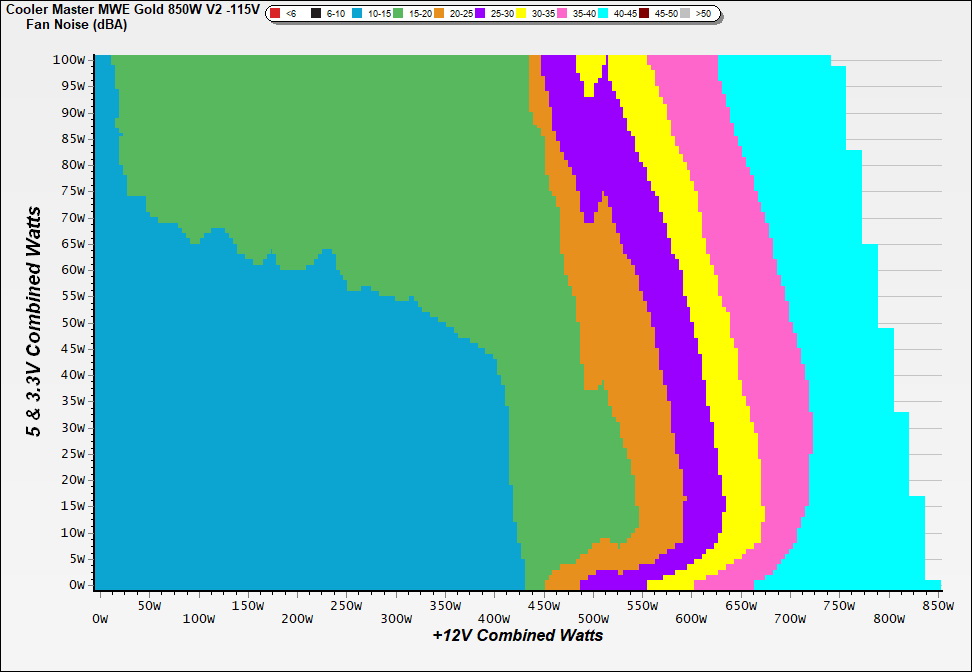This screenshot has width=972, height=672.
Task: Choose the pink 35-40 legend swatch
Action: [x=562, y=14]
